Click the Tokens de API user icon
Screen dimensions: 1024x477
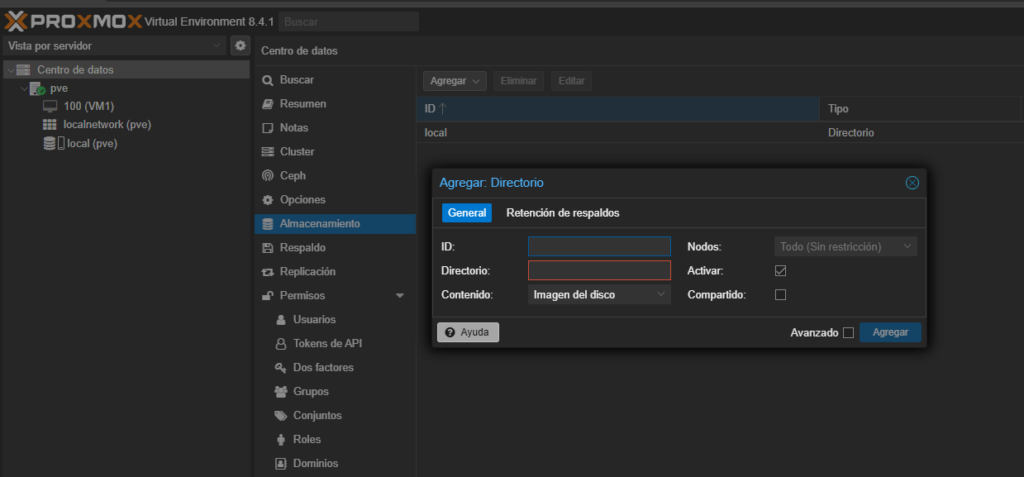[x=282, y=344]
